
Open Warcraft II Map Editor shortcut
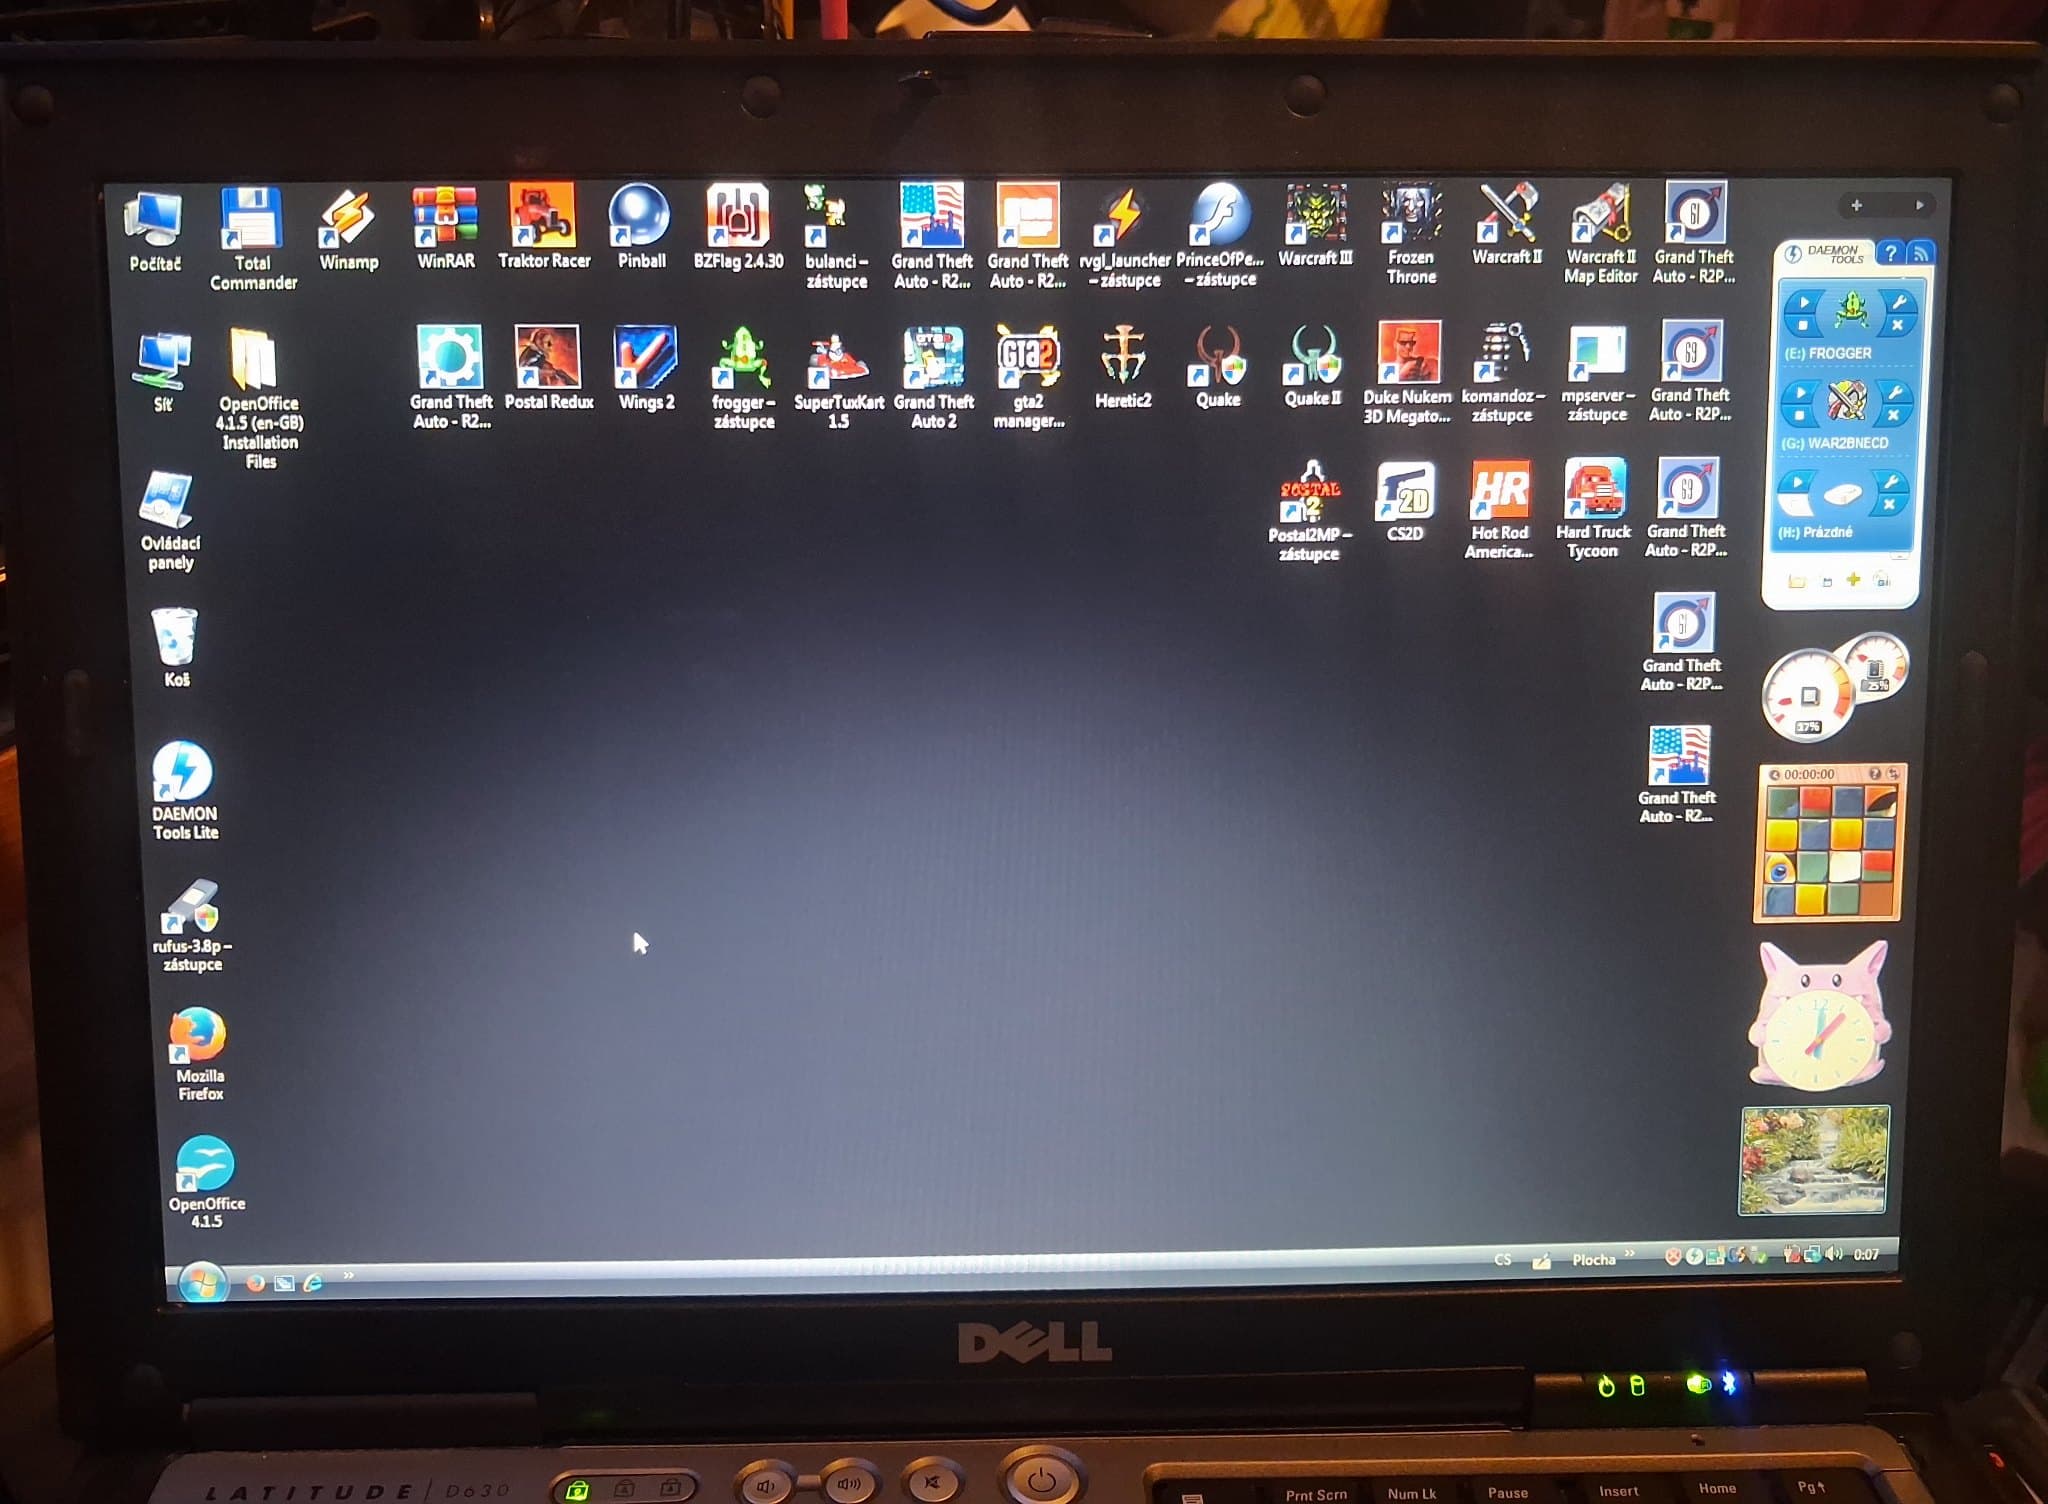coord(1601,234)
